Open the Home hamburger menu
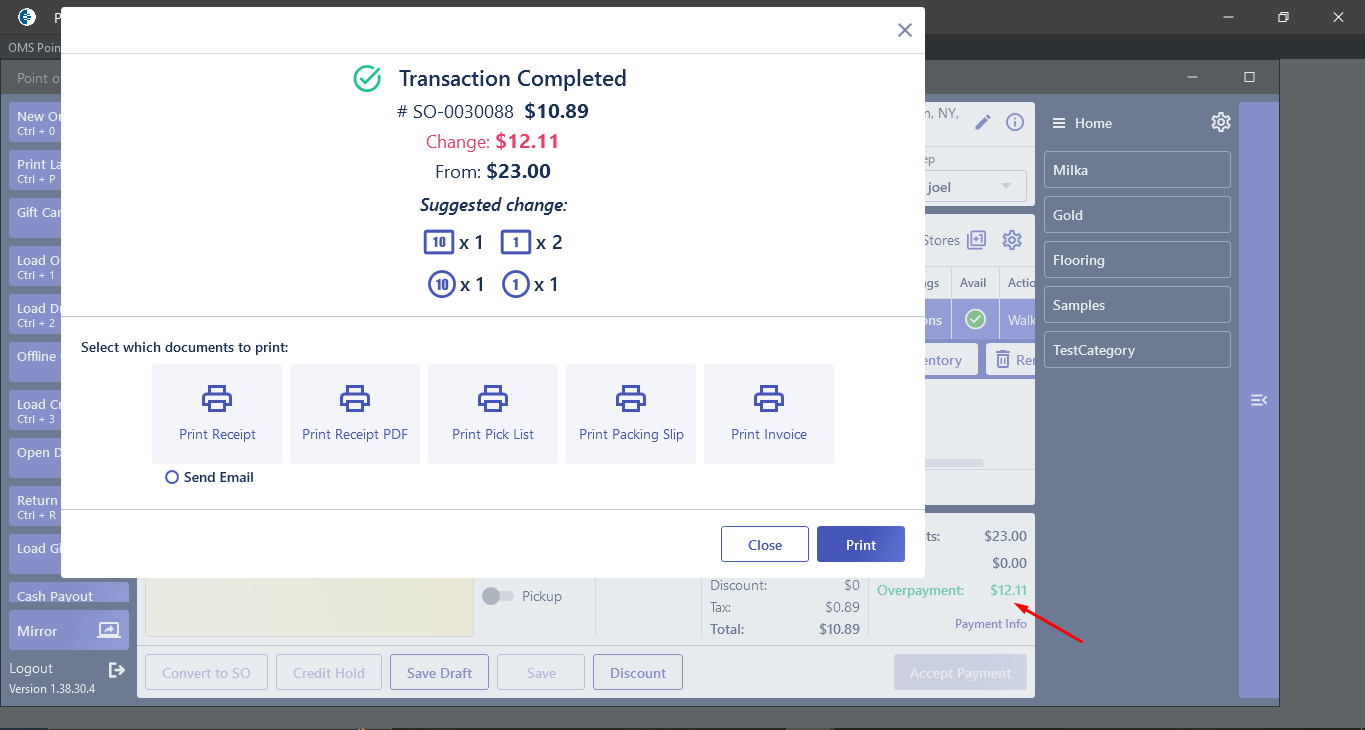The image size is (1365, 730). point(1058,123)
